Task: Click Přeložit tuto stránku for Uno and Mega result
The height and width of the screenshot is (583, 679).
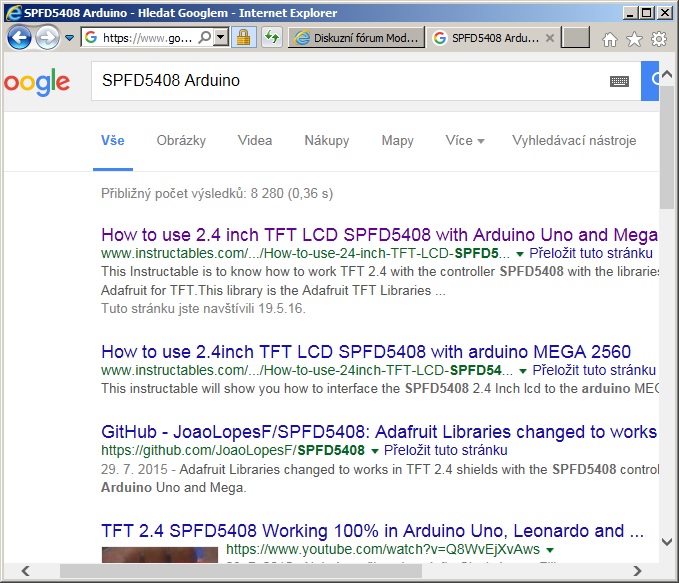Action: pos(591,253)
